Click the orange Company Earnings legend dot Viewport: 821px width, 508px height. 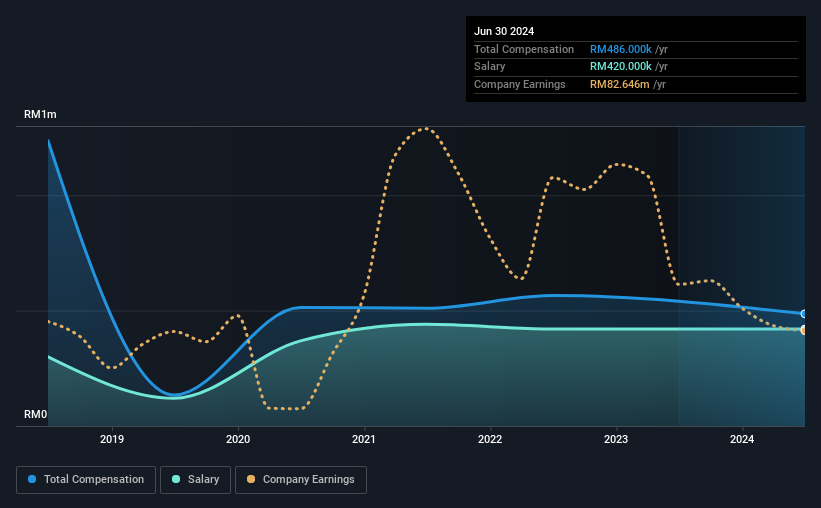pos(251,479)
